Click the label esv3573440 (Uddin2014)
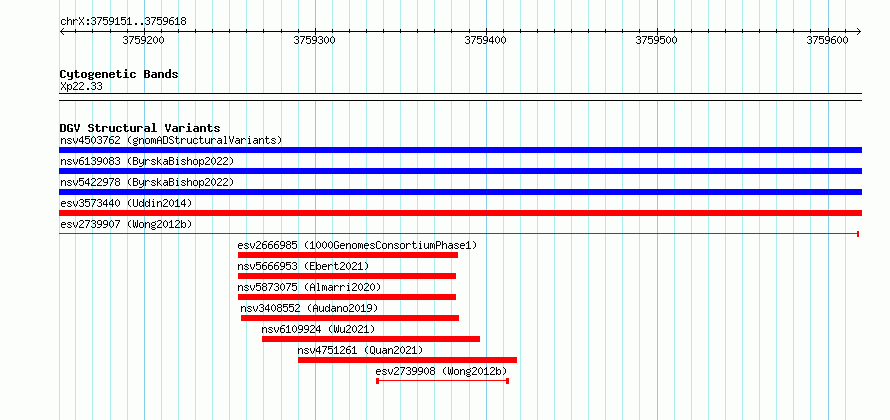 [x=126, y=203]
